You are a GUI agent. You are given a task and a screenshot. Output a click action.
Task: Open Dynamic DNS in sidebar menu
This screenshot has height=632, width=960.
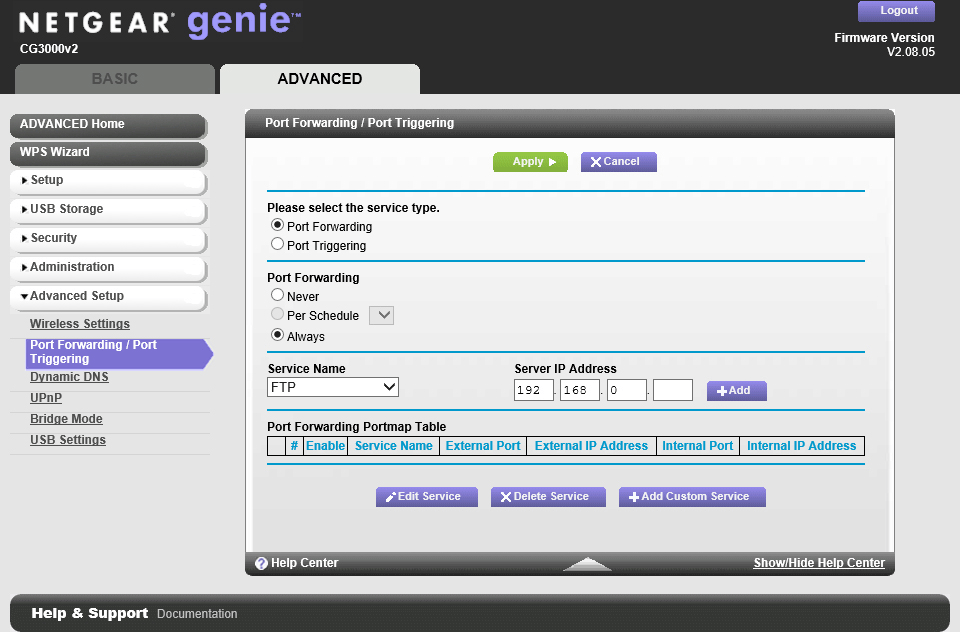[69, 377]
